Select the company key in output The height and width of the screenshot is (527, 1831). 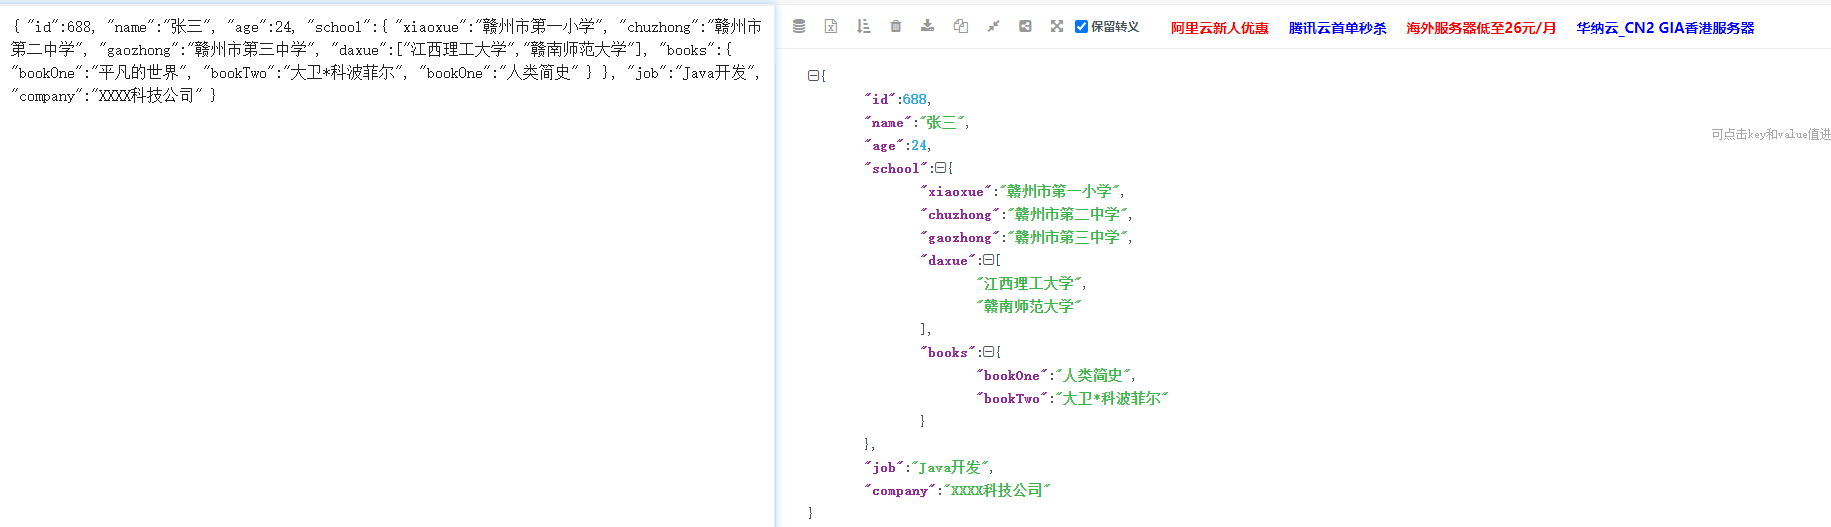[900, 491]
